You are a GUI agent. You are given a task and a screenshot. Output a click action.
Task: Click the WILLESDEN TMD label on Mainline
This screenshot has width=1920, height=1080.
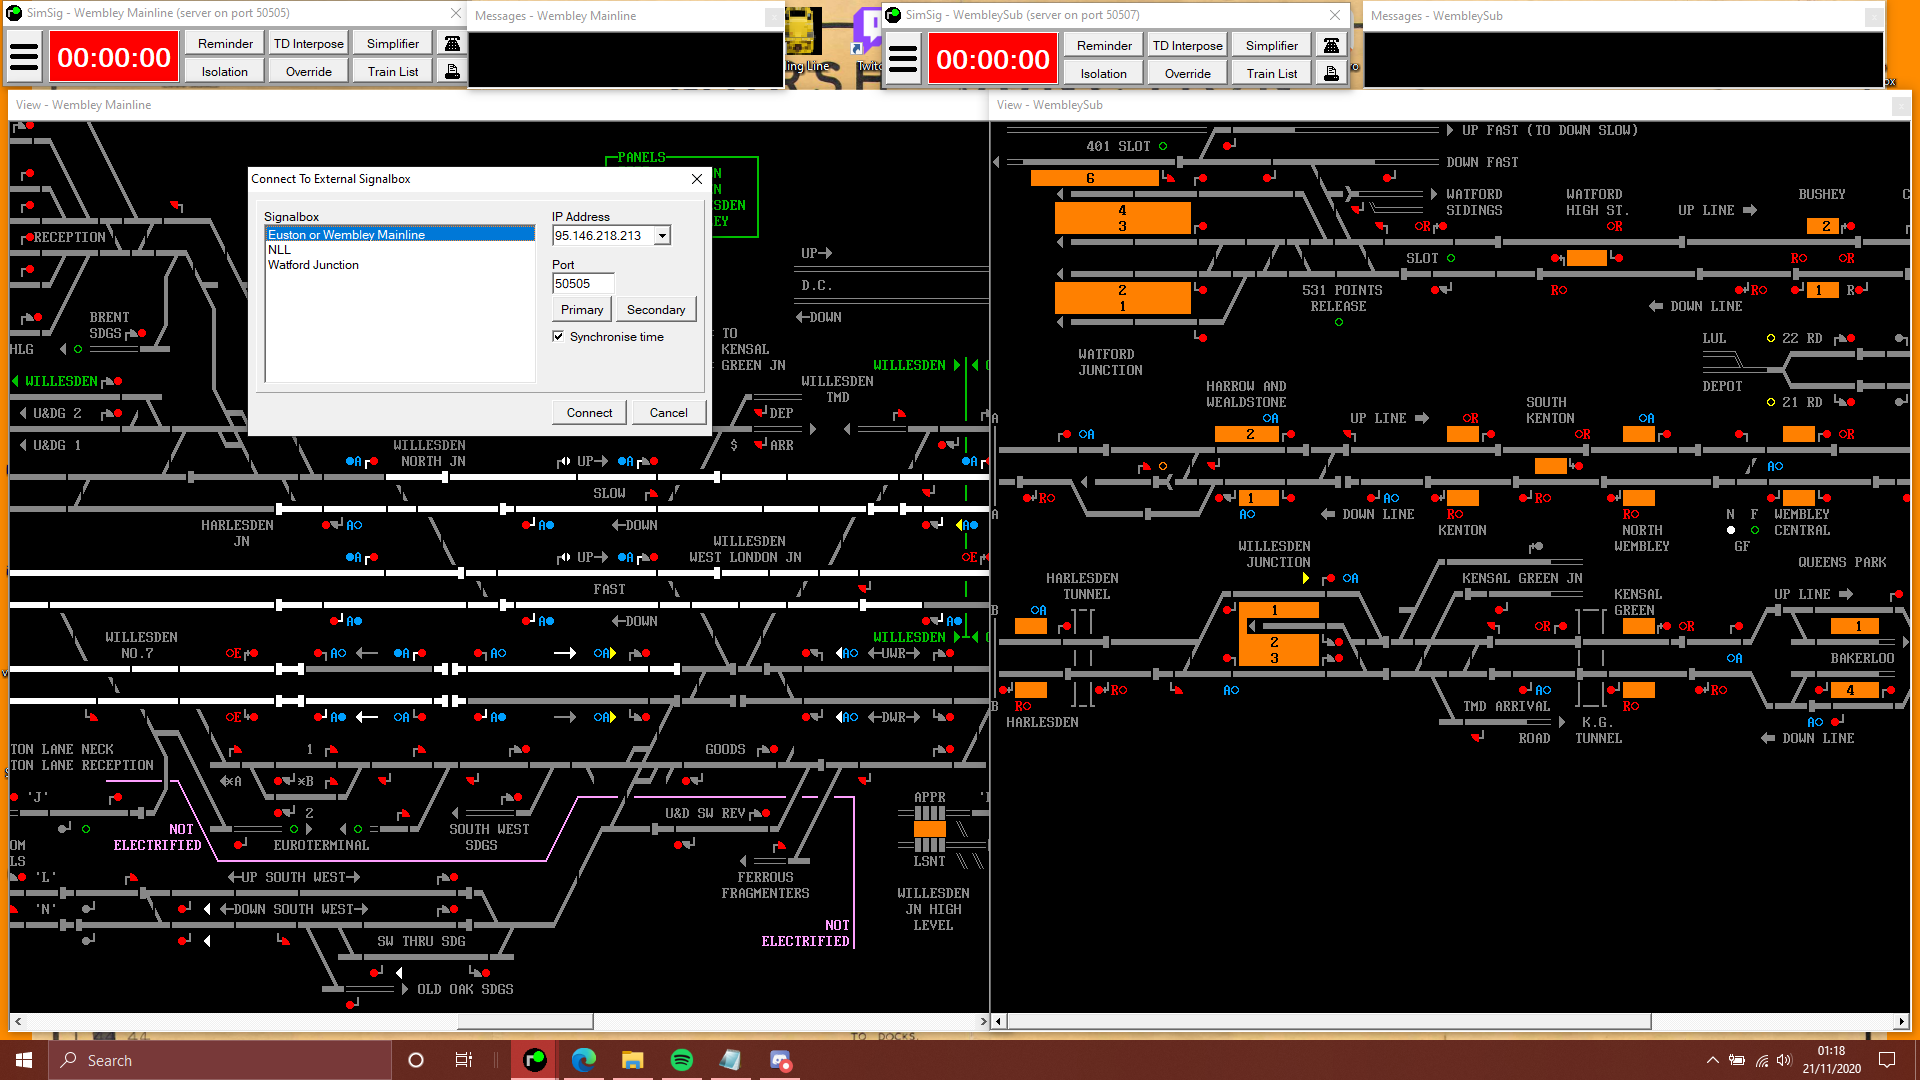pos(837,389)
